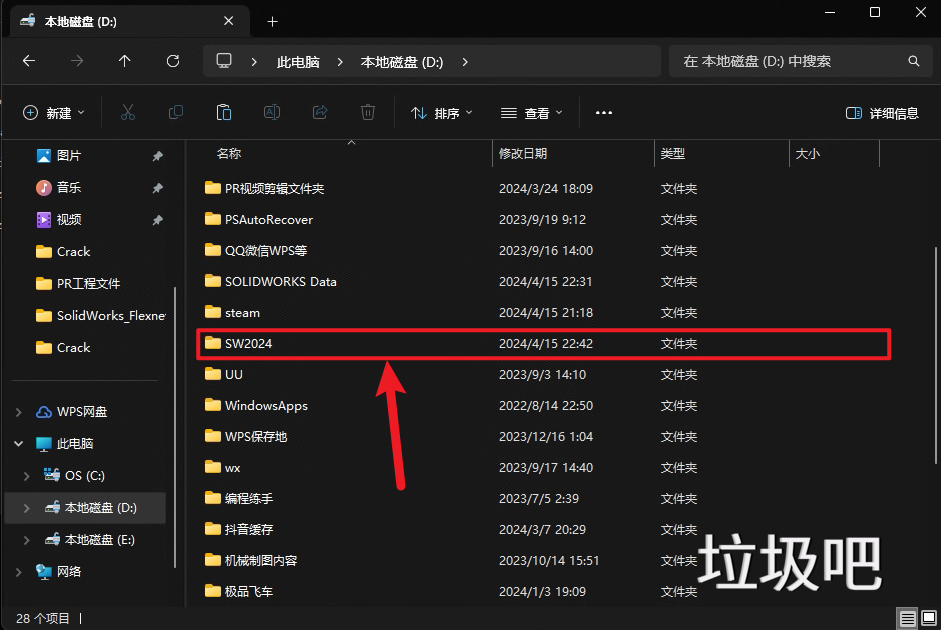Click the Back navigation button
The image size is (941, 630).
28,61
